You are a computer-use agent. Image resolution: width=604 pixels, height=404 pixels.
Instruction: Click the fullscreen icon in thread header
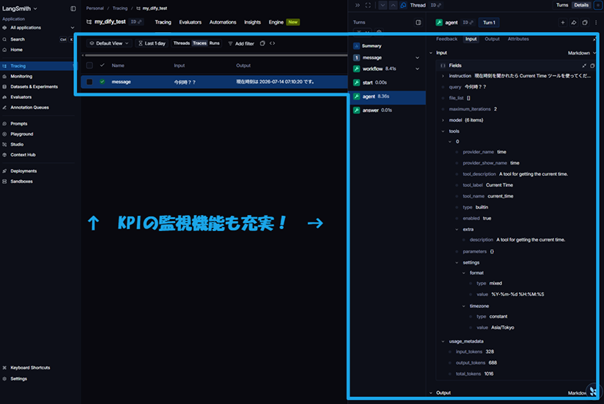[x=368, y=5]
